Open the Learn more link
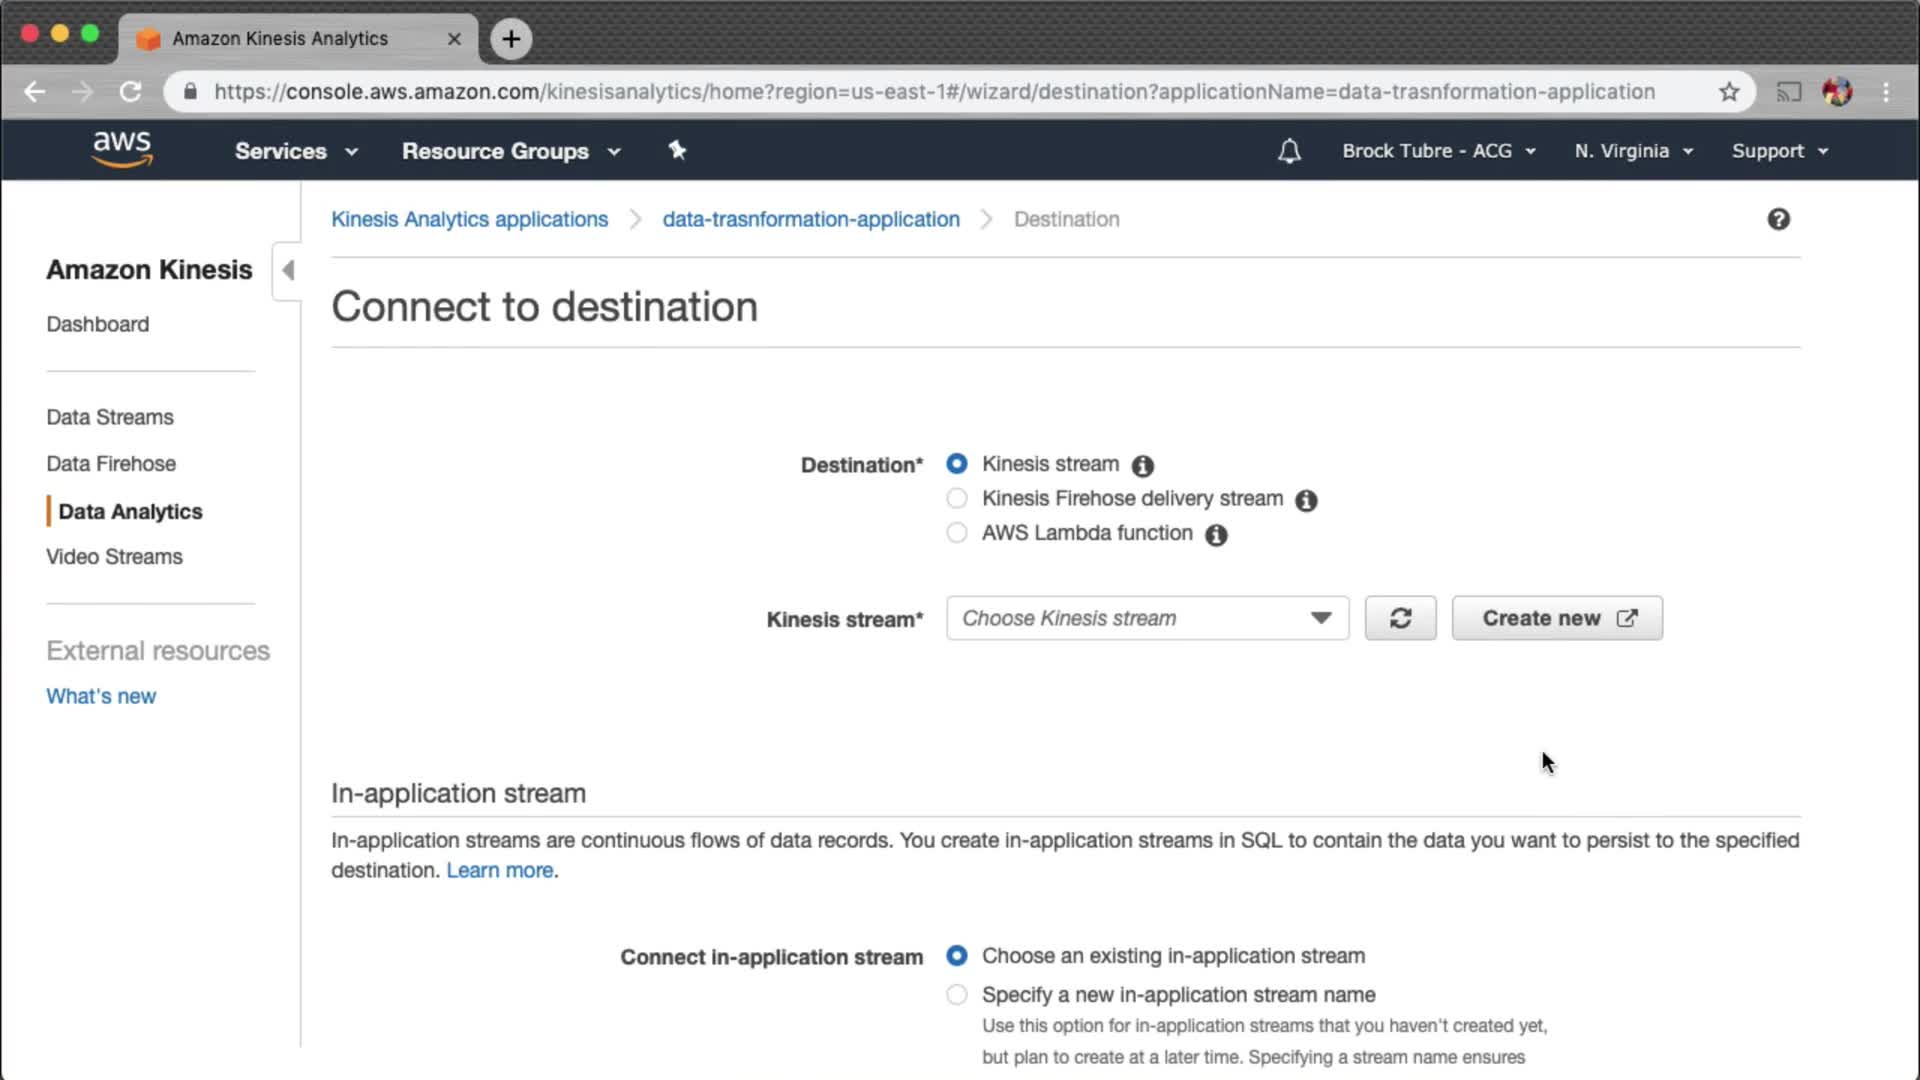The height and width of the screenshot is (1080, 1920). click(499, 870)
